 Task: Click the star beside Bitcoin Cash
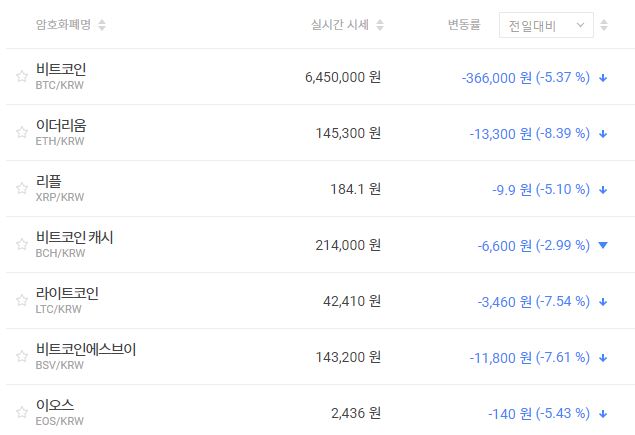click(x=22, y=245)
